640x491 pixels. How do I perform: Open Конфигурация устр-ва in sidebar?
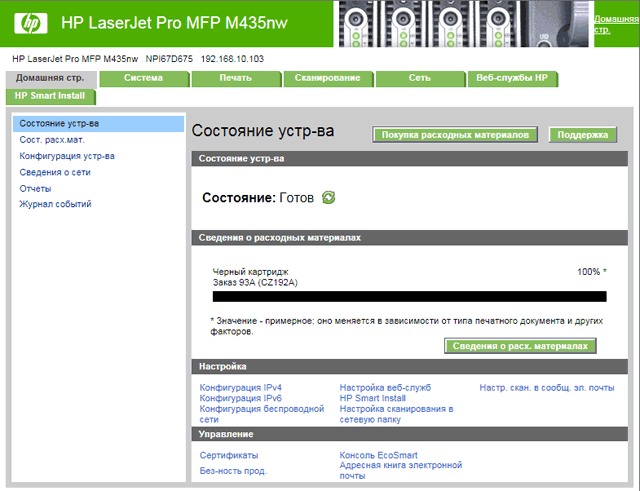pos(67,156)
